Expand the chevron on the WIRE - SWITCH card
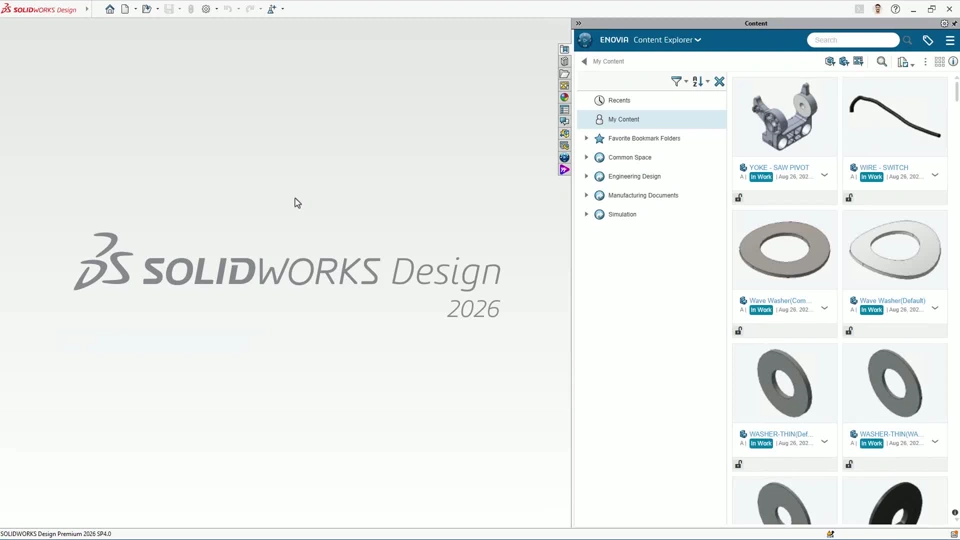 pyautogui.click(x=935, y=175)
